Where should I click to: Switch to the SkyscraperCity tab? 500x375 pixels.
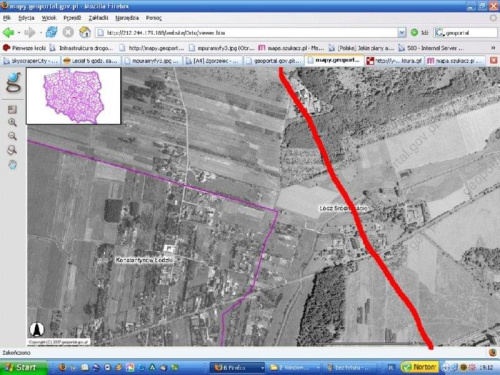31,61
